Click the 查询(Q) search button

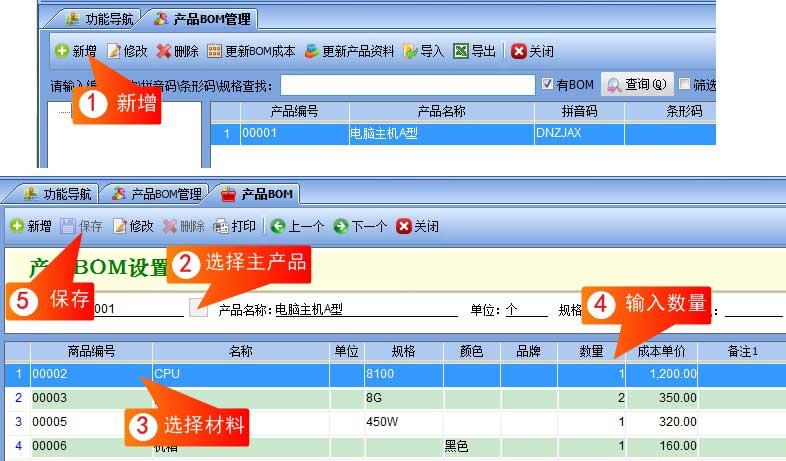637,85
